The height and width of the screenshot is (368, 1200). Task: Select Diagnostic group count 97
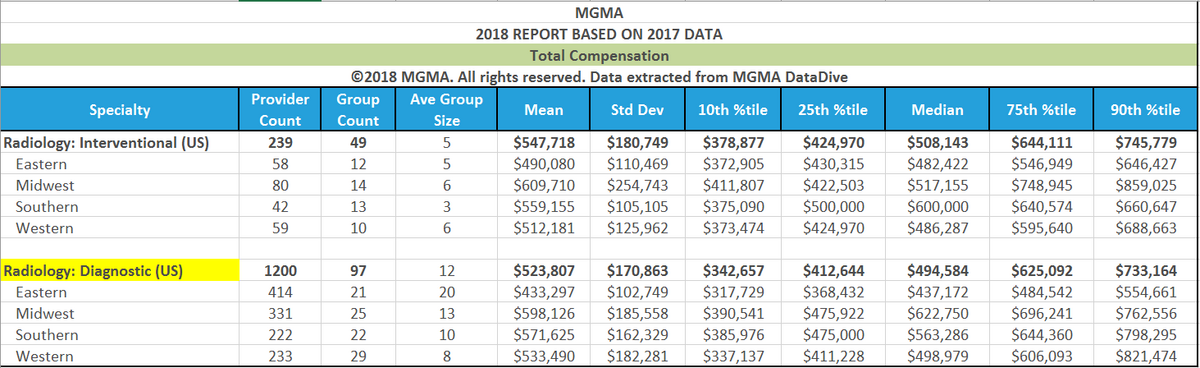point(358,270)
